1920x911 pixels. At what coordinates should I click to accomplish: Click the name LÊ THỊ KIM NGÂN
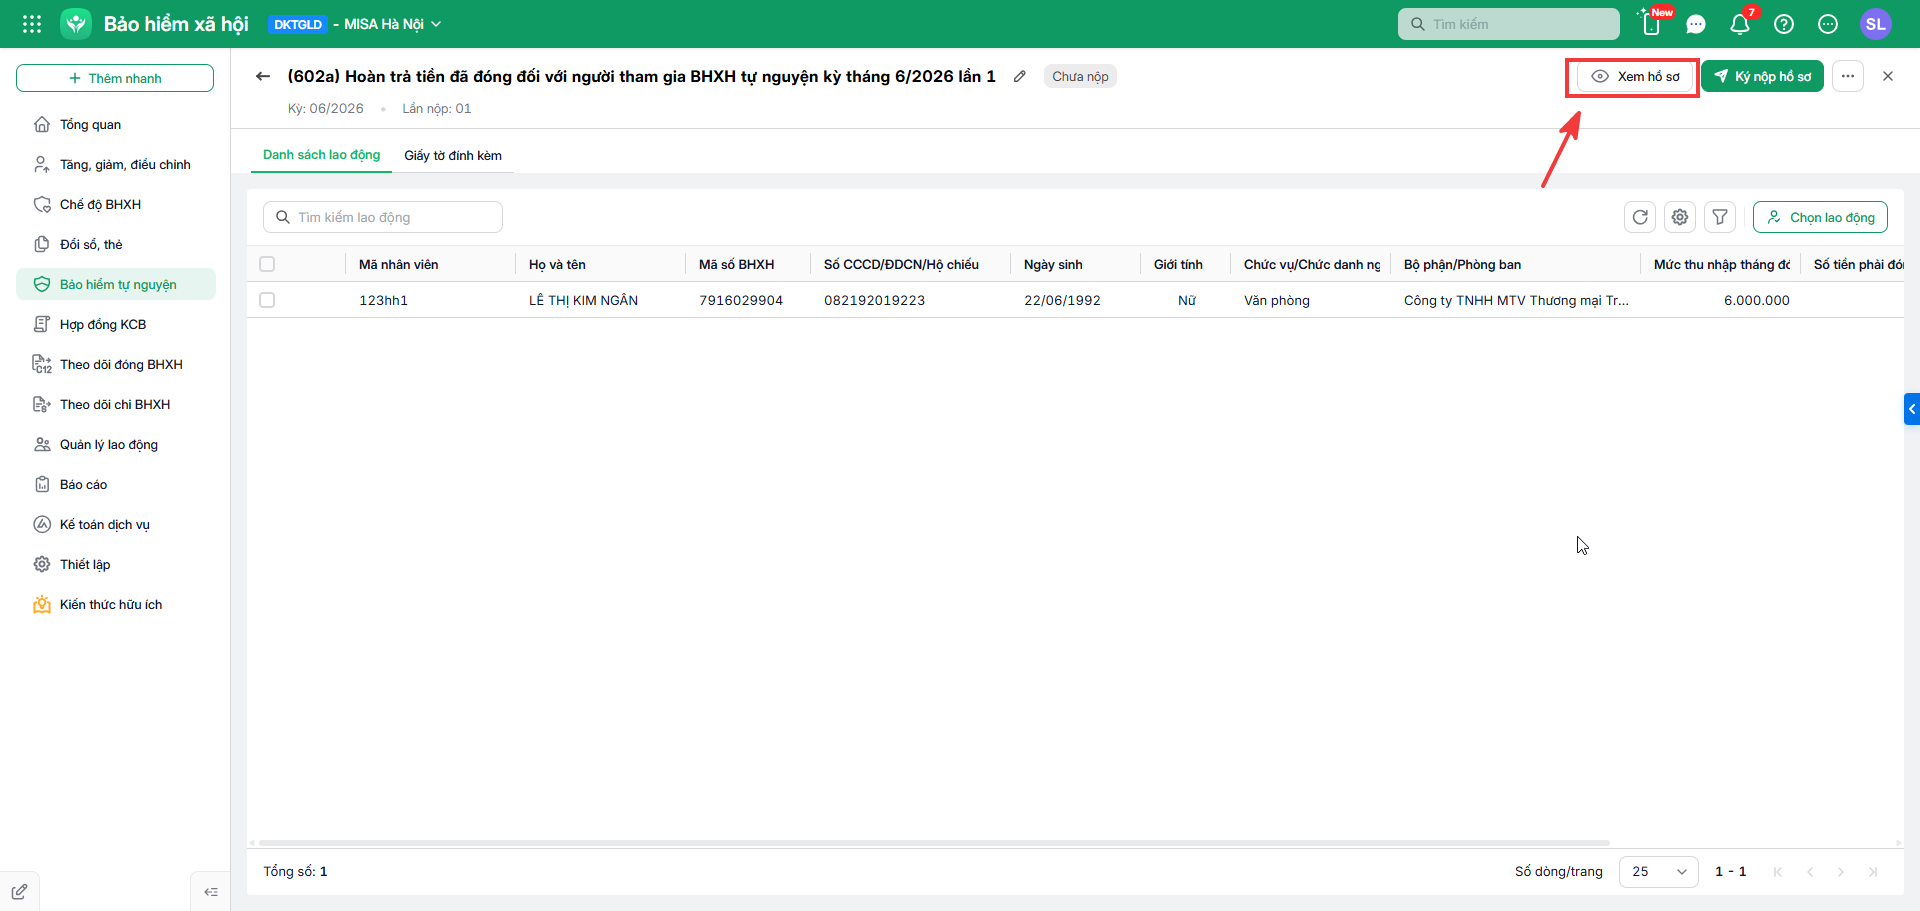pyautogui.click(x=583, y=300)
